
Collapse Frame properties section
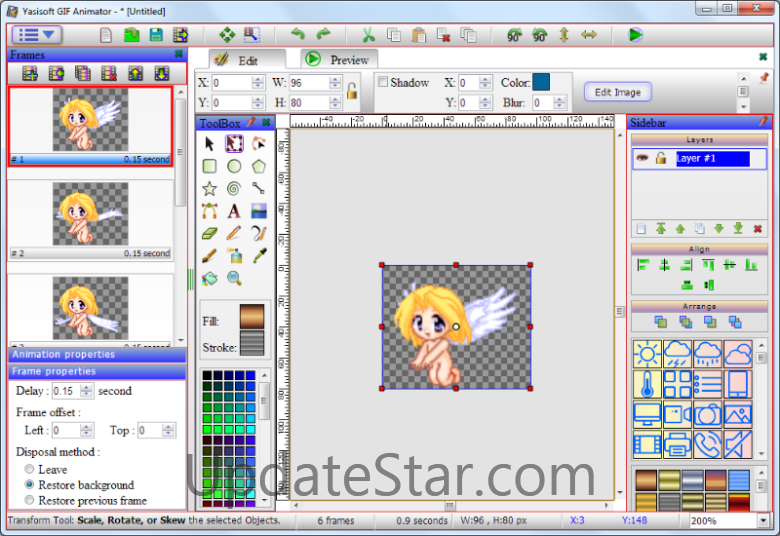pyautogui.click(x=97, y=372)
